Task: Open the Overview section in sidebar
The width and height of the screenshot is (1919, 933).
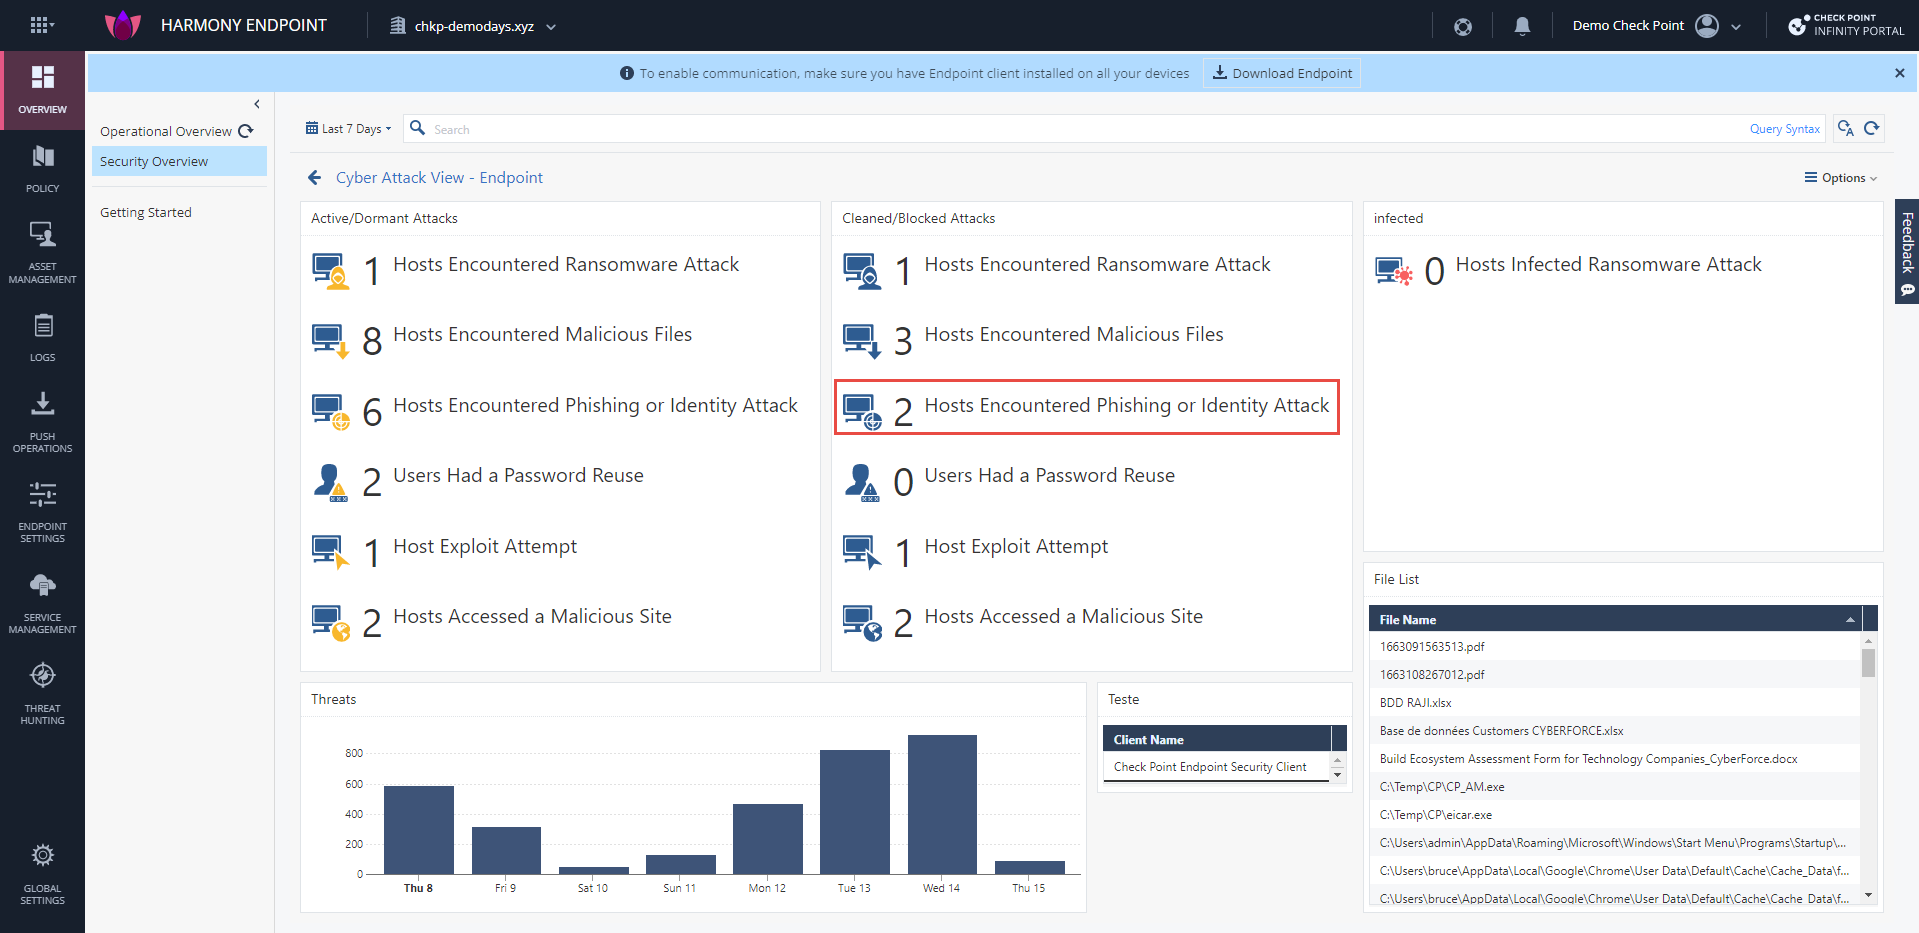Action: (42, 90)
